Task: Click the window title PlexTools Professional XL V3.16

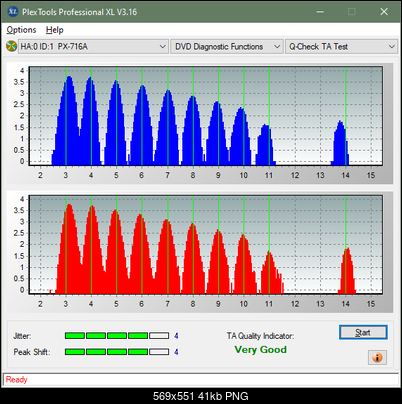Action: pyautogui.click(x=79, y=12)
